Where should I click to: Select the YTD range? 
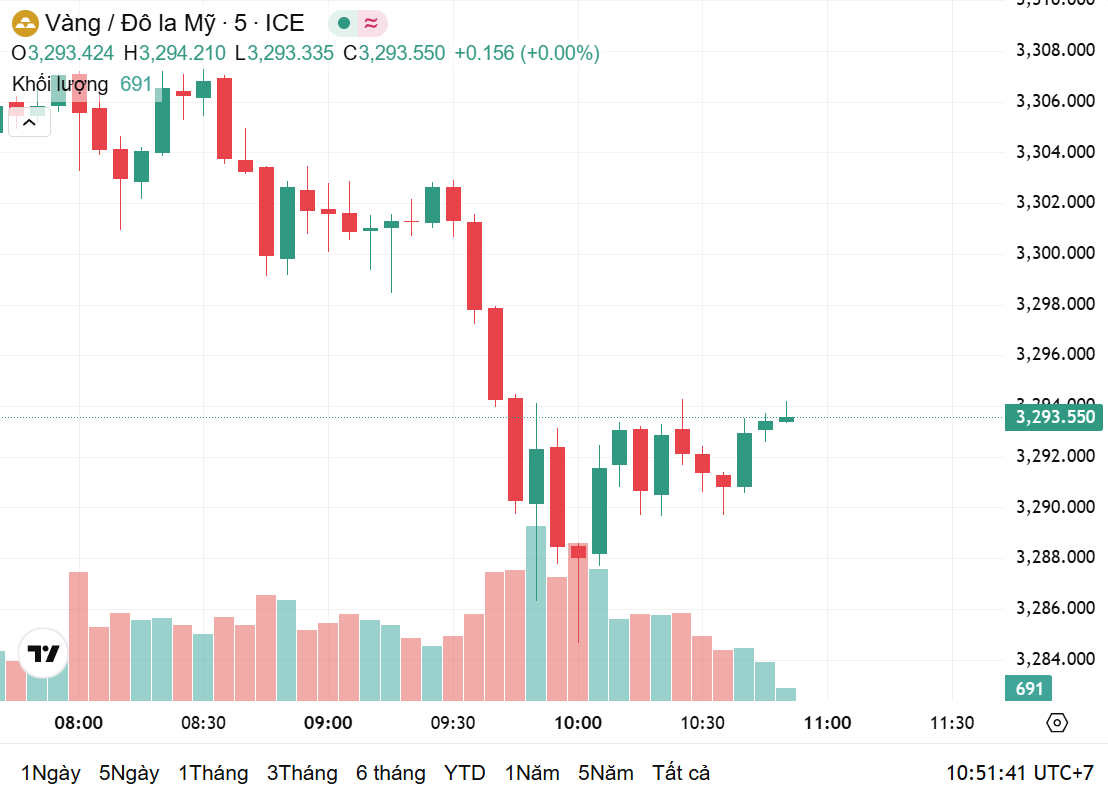pyautogui.click(x=465, y=773)
